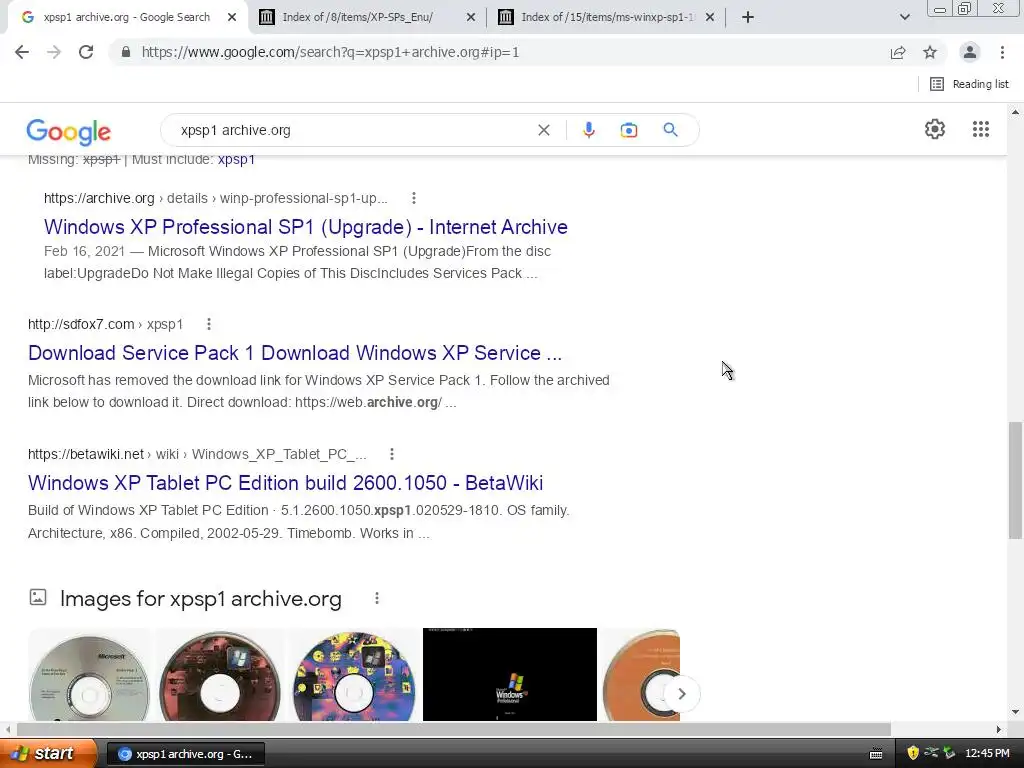Show next images with carousel arrow
This screenshot has width=1024, height=768.
682,694
